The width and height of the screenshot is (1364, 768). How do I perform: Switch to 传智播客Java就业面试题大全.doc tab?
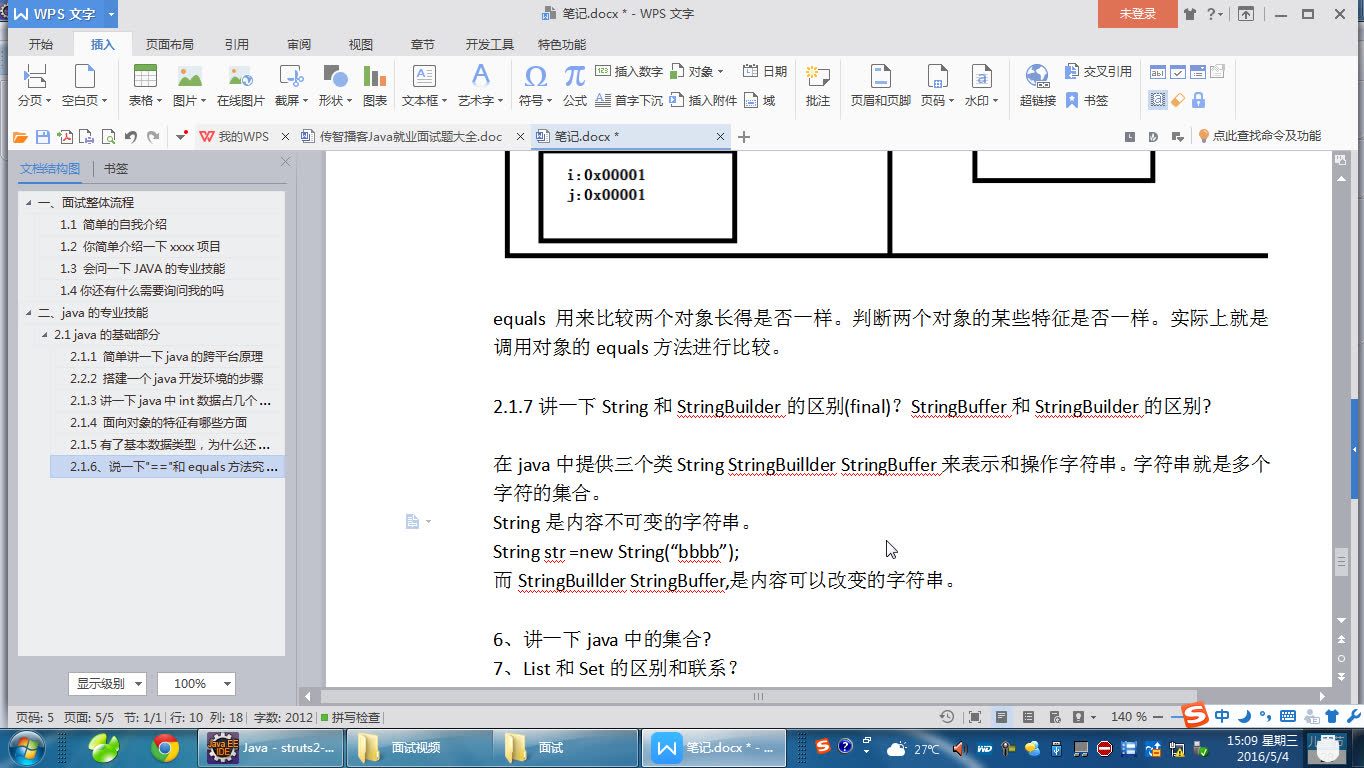point(411,137)
